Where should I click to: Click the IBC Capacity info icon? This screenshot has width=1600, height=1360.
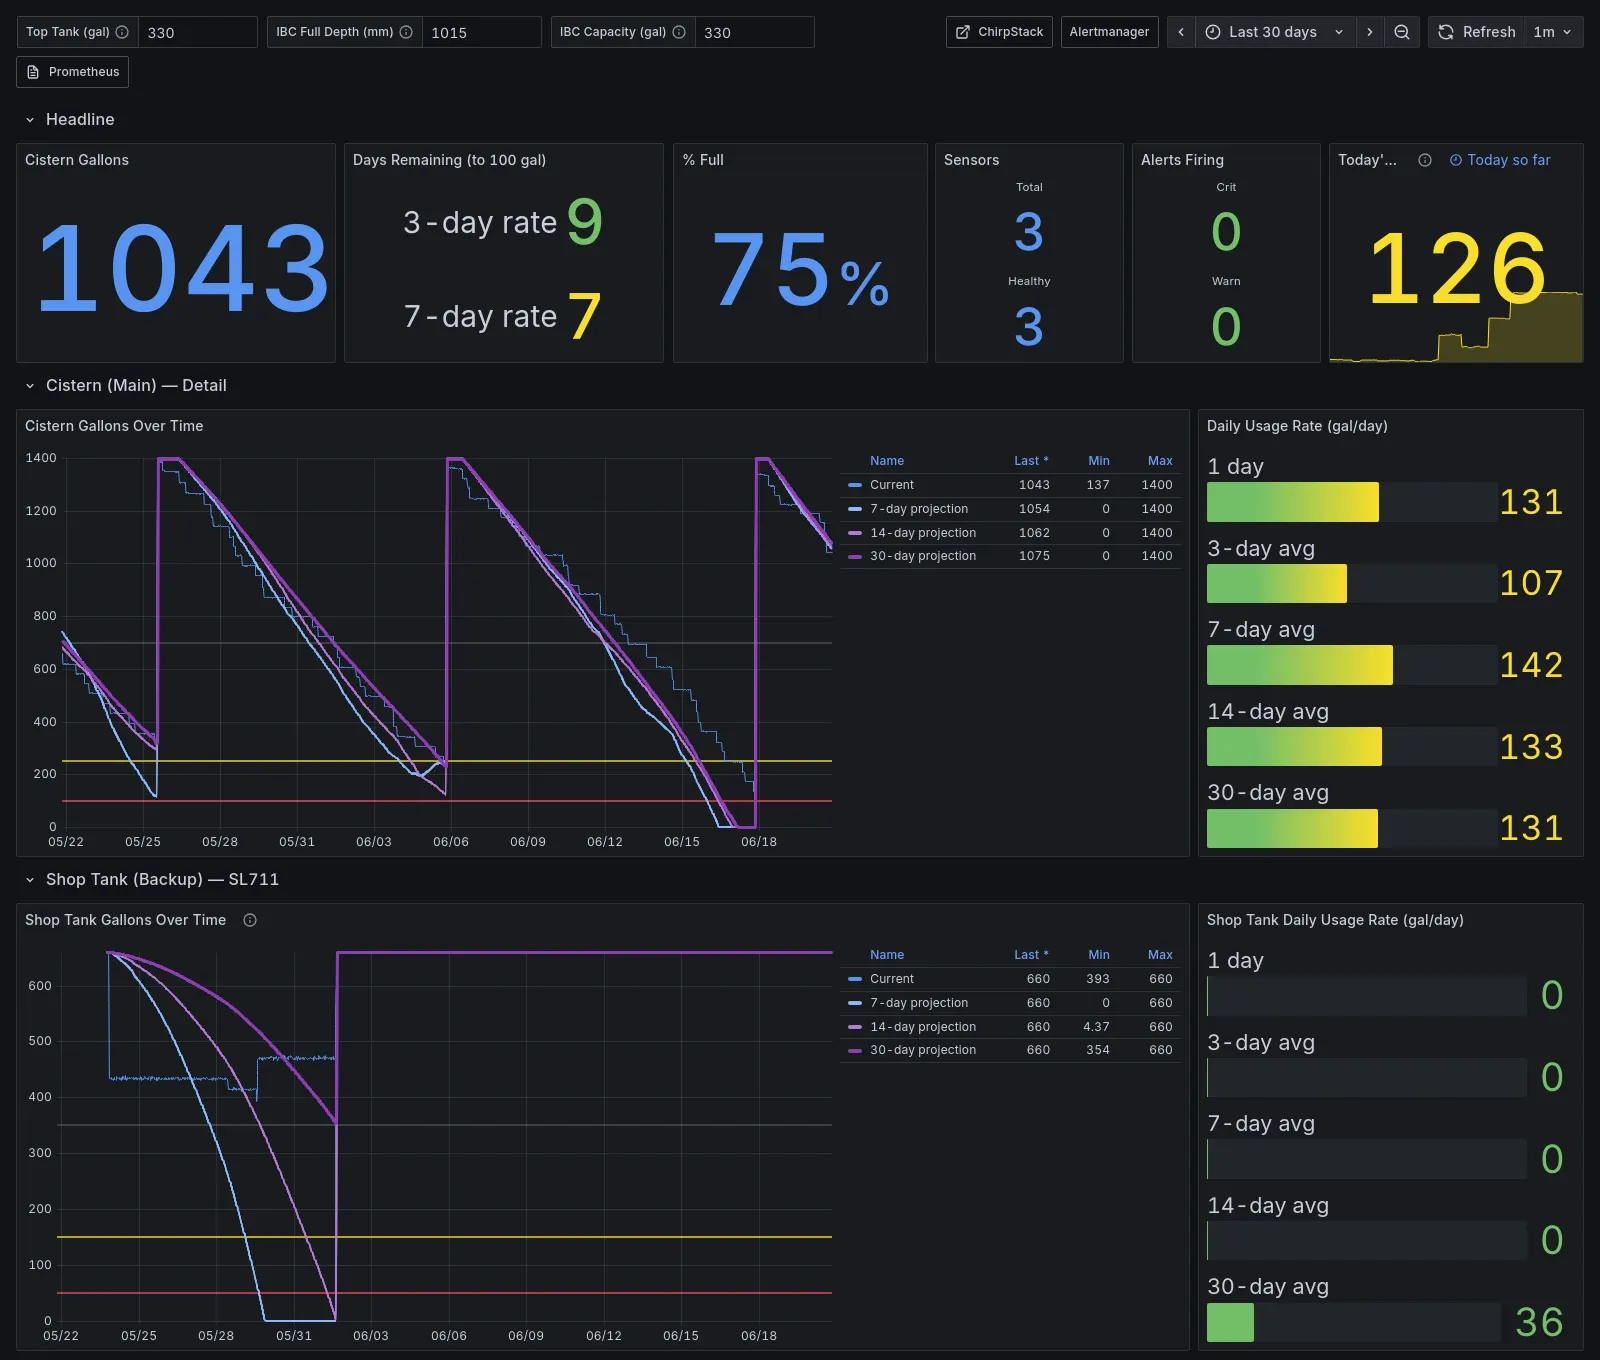[x=679, y=32]
